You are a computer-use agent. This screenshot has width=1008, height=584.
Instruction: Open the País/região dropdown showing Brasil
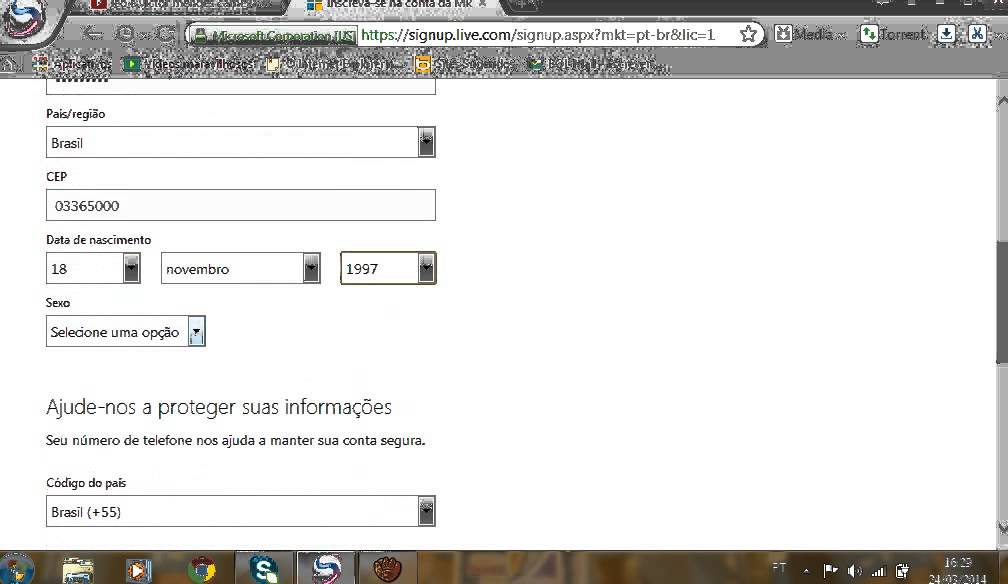[x=240, y=142]
